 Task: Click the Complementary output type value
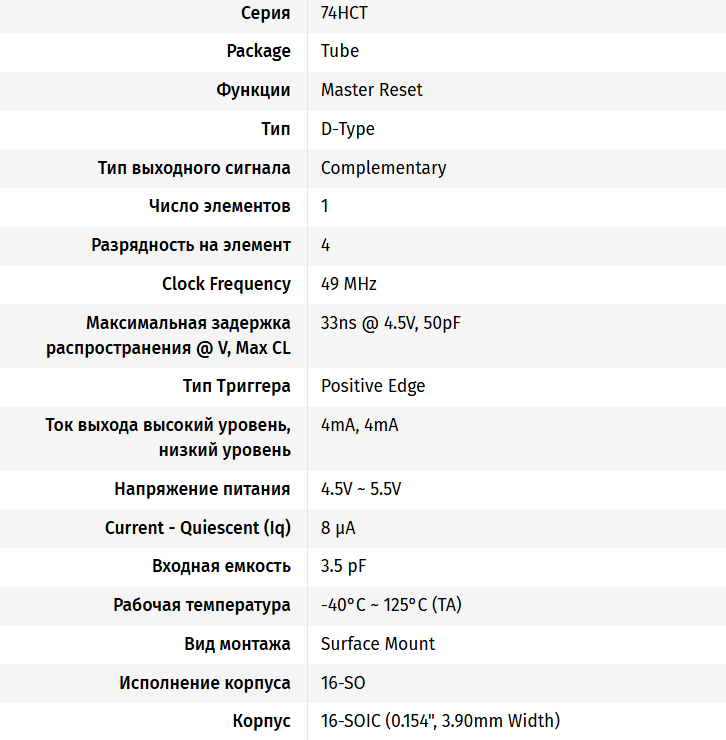(383, 168)
